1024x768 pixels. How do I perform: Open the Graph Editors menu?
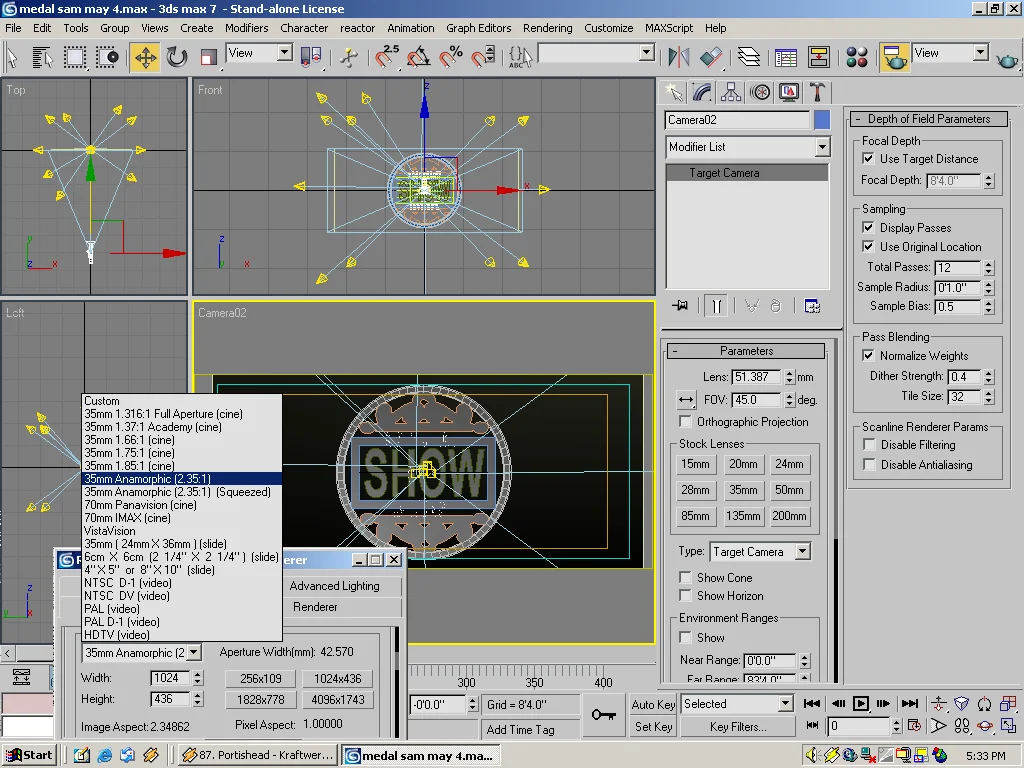click(478, 28)
